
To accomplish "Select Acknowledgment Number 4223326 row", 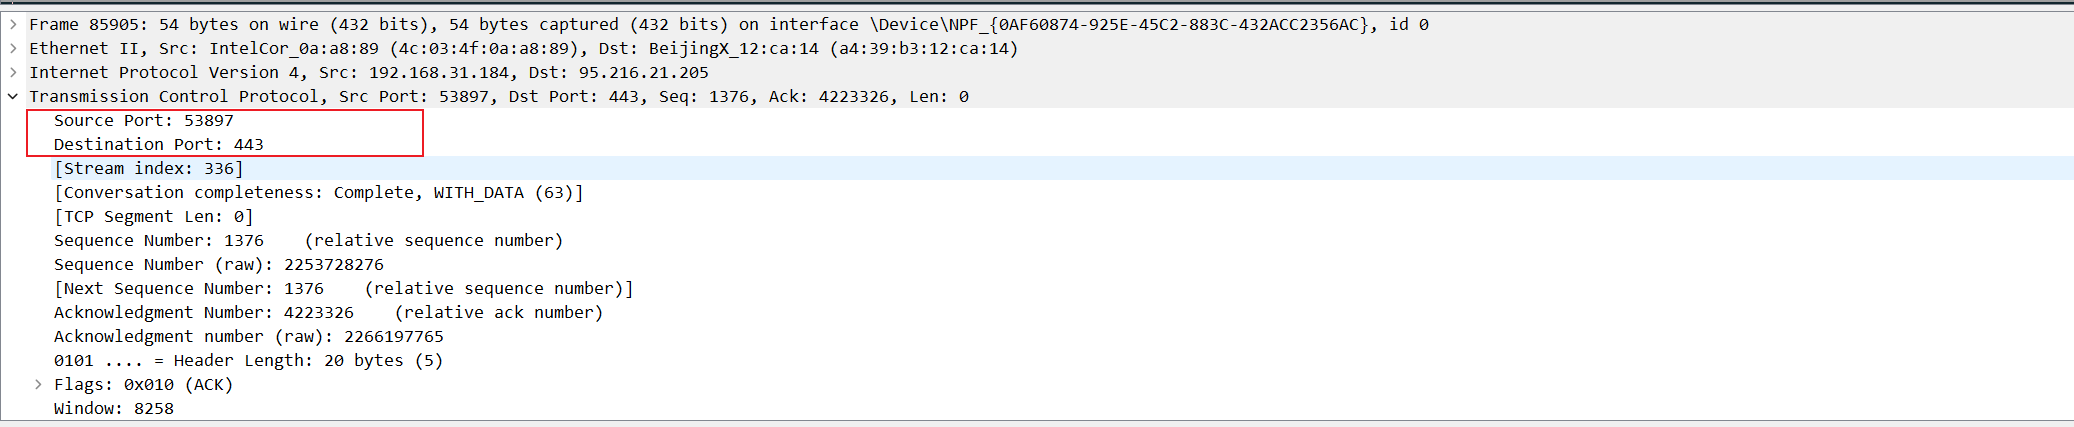I will [x=1037, y=312].
